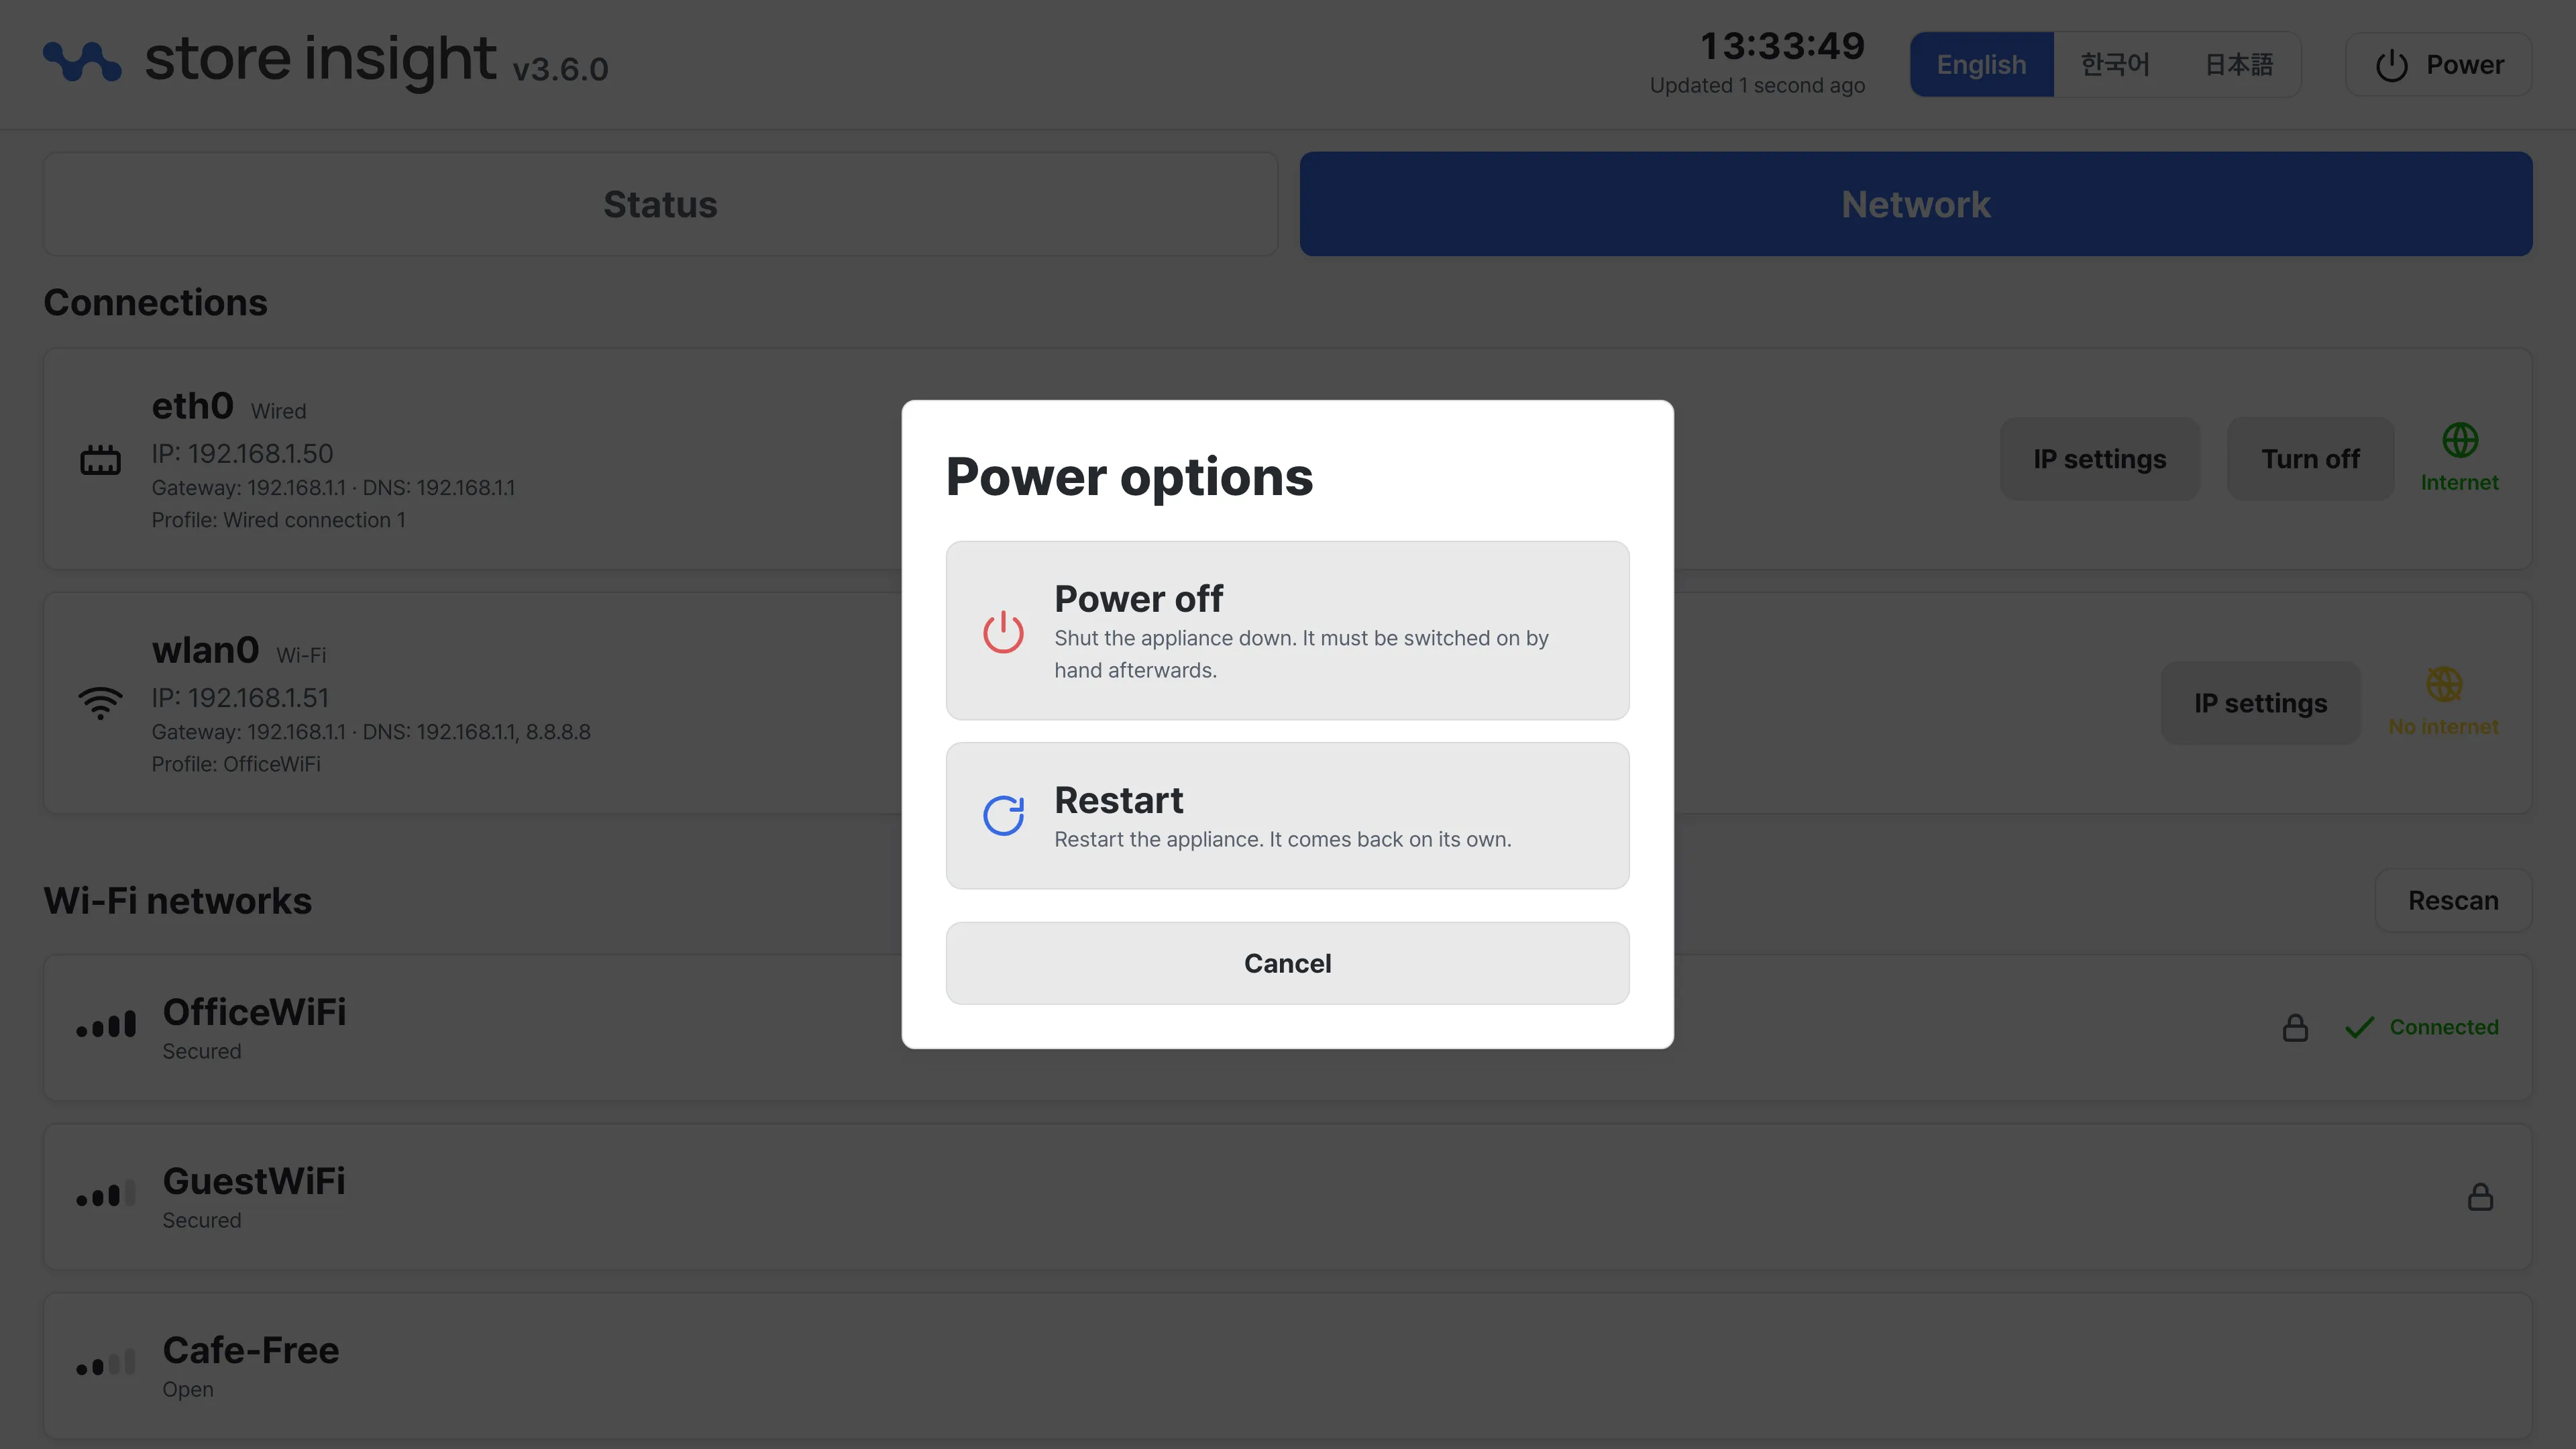Open the Network tab
Screen dimensions: 2576x1449
point(1916,204)
